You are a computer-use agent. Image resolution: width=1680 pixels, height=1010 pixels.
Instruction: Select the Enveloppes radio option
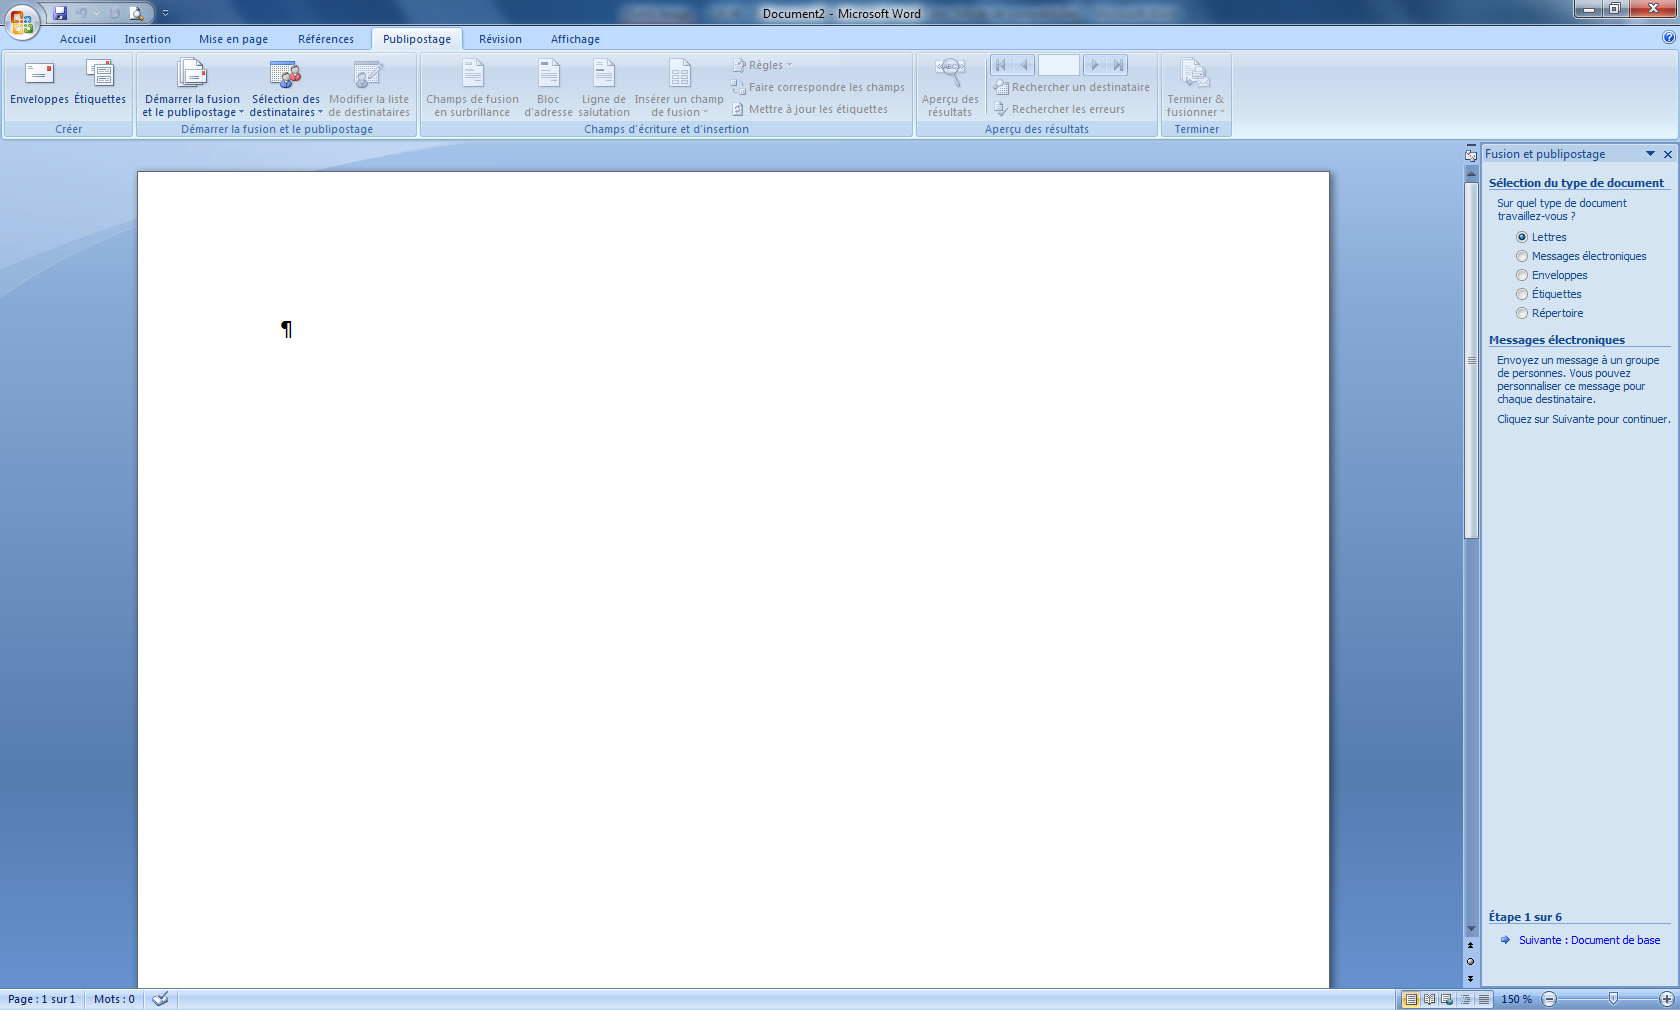coord(1522,275)
